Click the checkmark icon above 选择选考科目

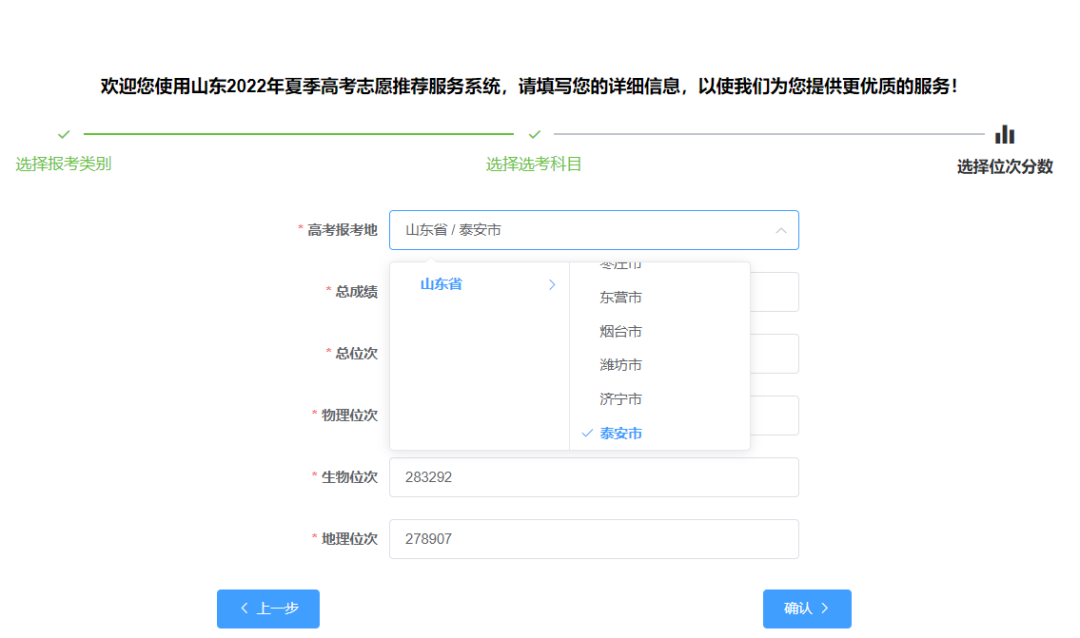[x=533, y=132]
